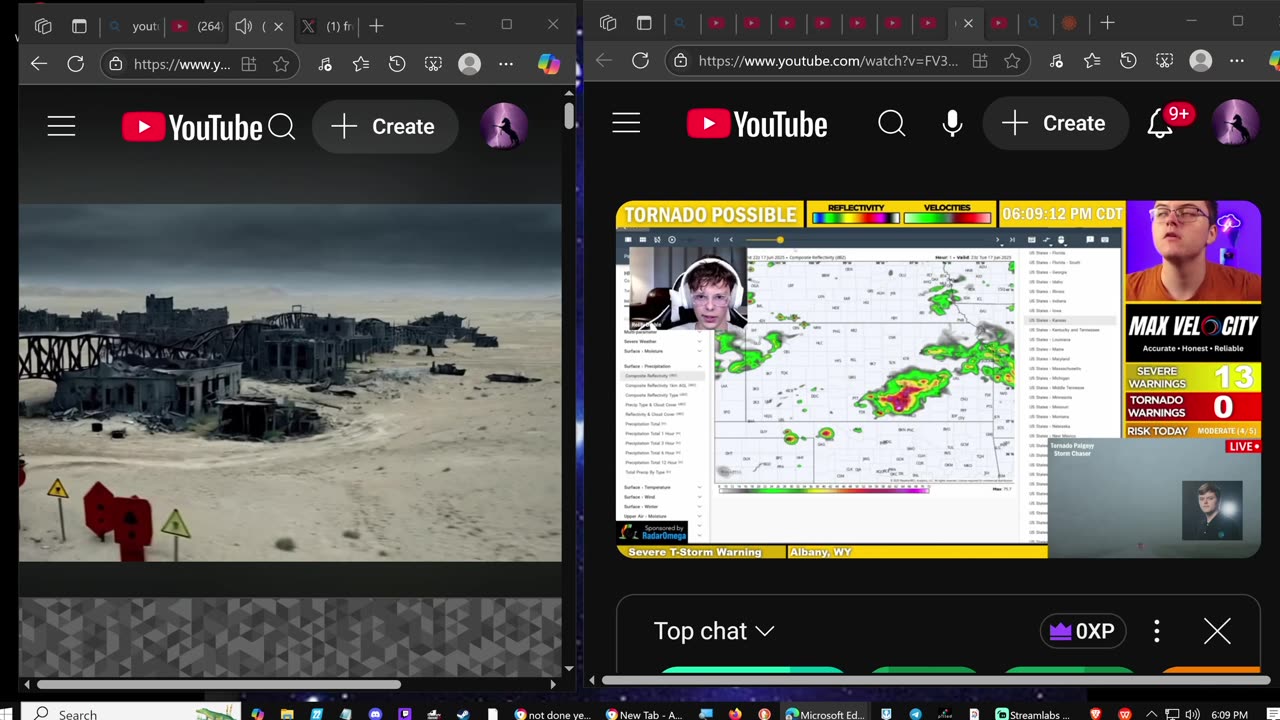
Task: Mute the playing tab via speaker icon
Action: click(244, 26)
